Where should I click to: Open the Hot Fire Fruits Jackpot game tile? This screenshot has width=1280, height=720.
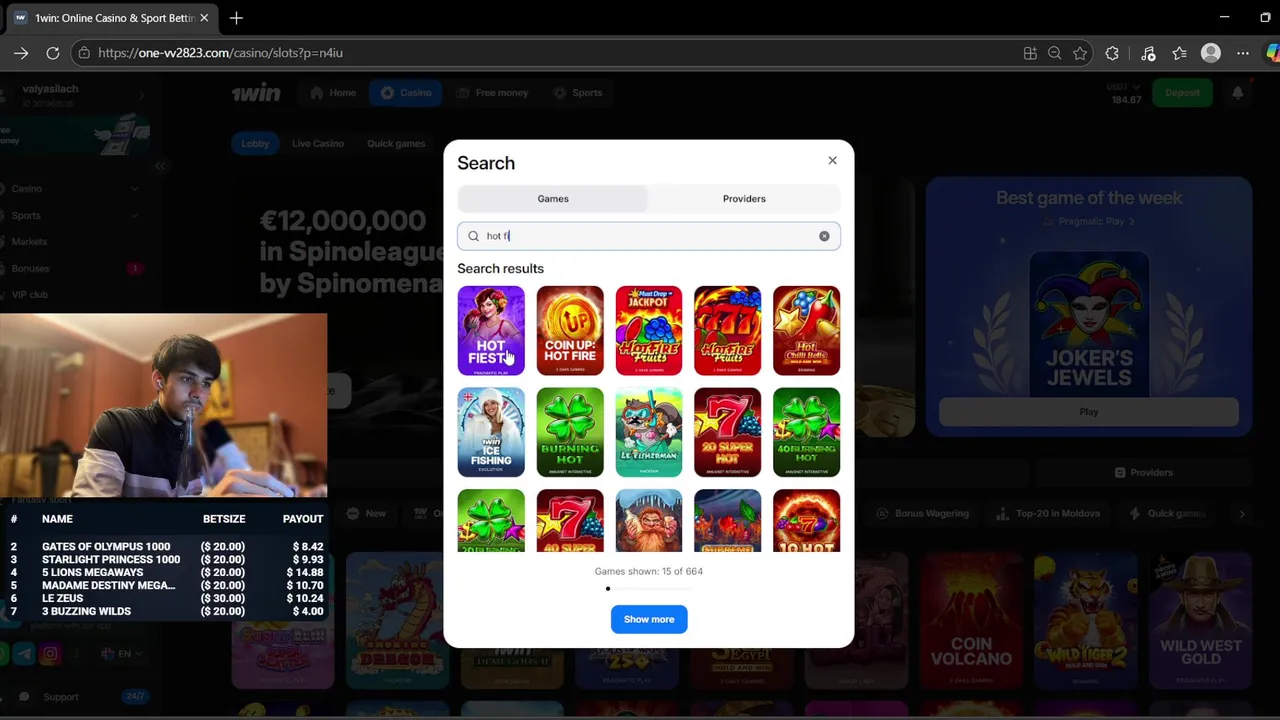point(649,330)
